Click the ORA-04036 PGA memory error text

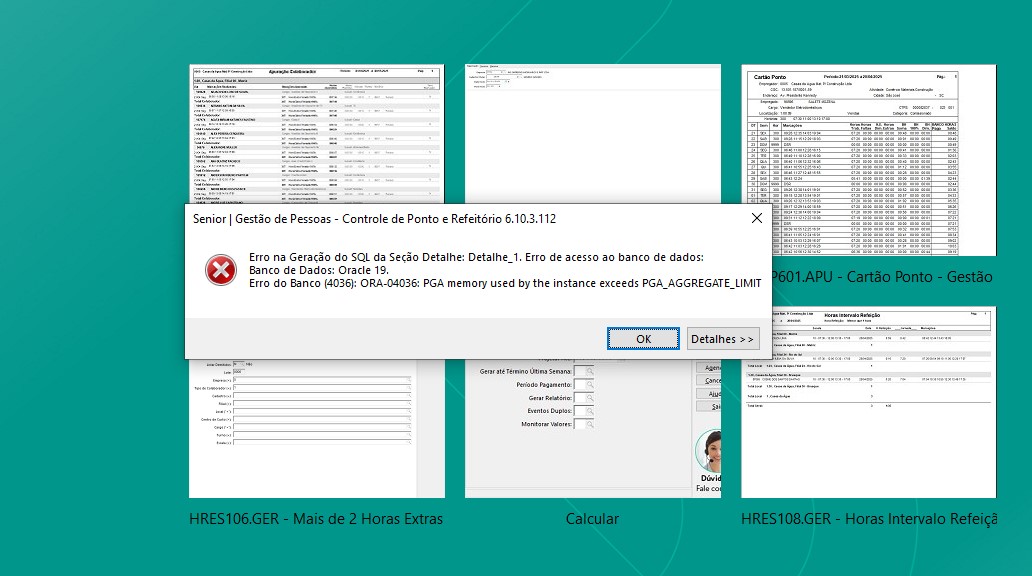pos(505,283)
